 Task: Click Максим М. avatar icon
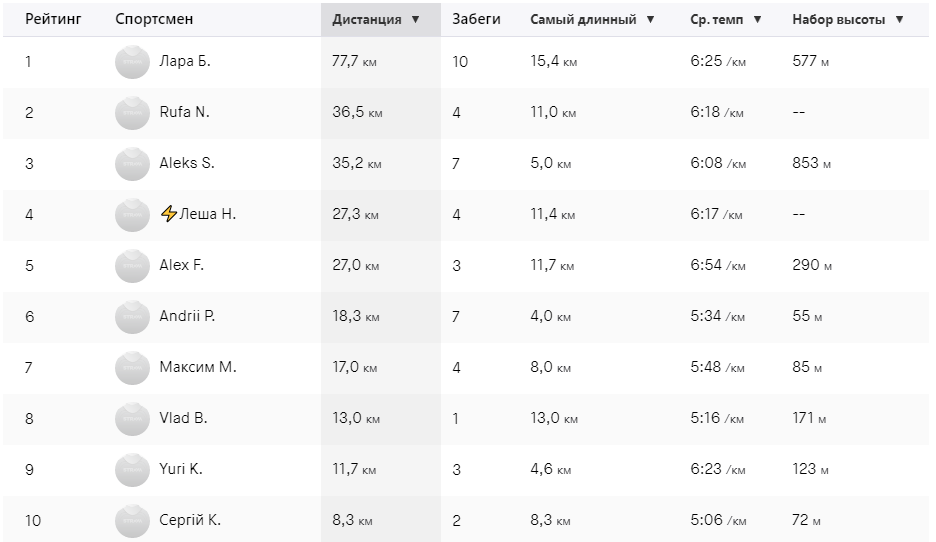coord(132,368)
